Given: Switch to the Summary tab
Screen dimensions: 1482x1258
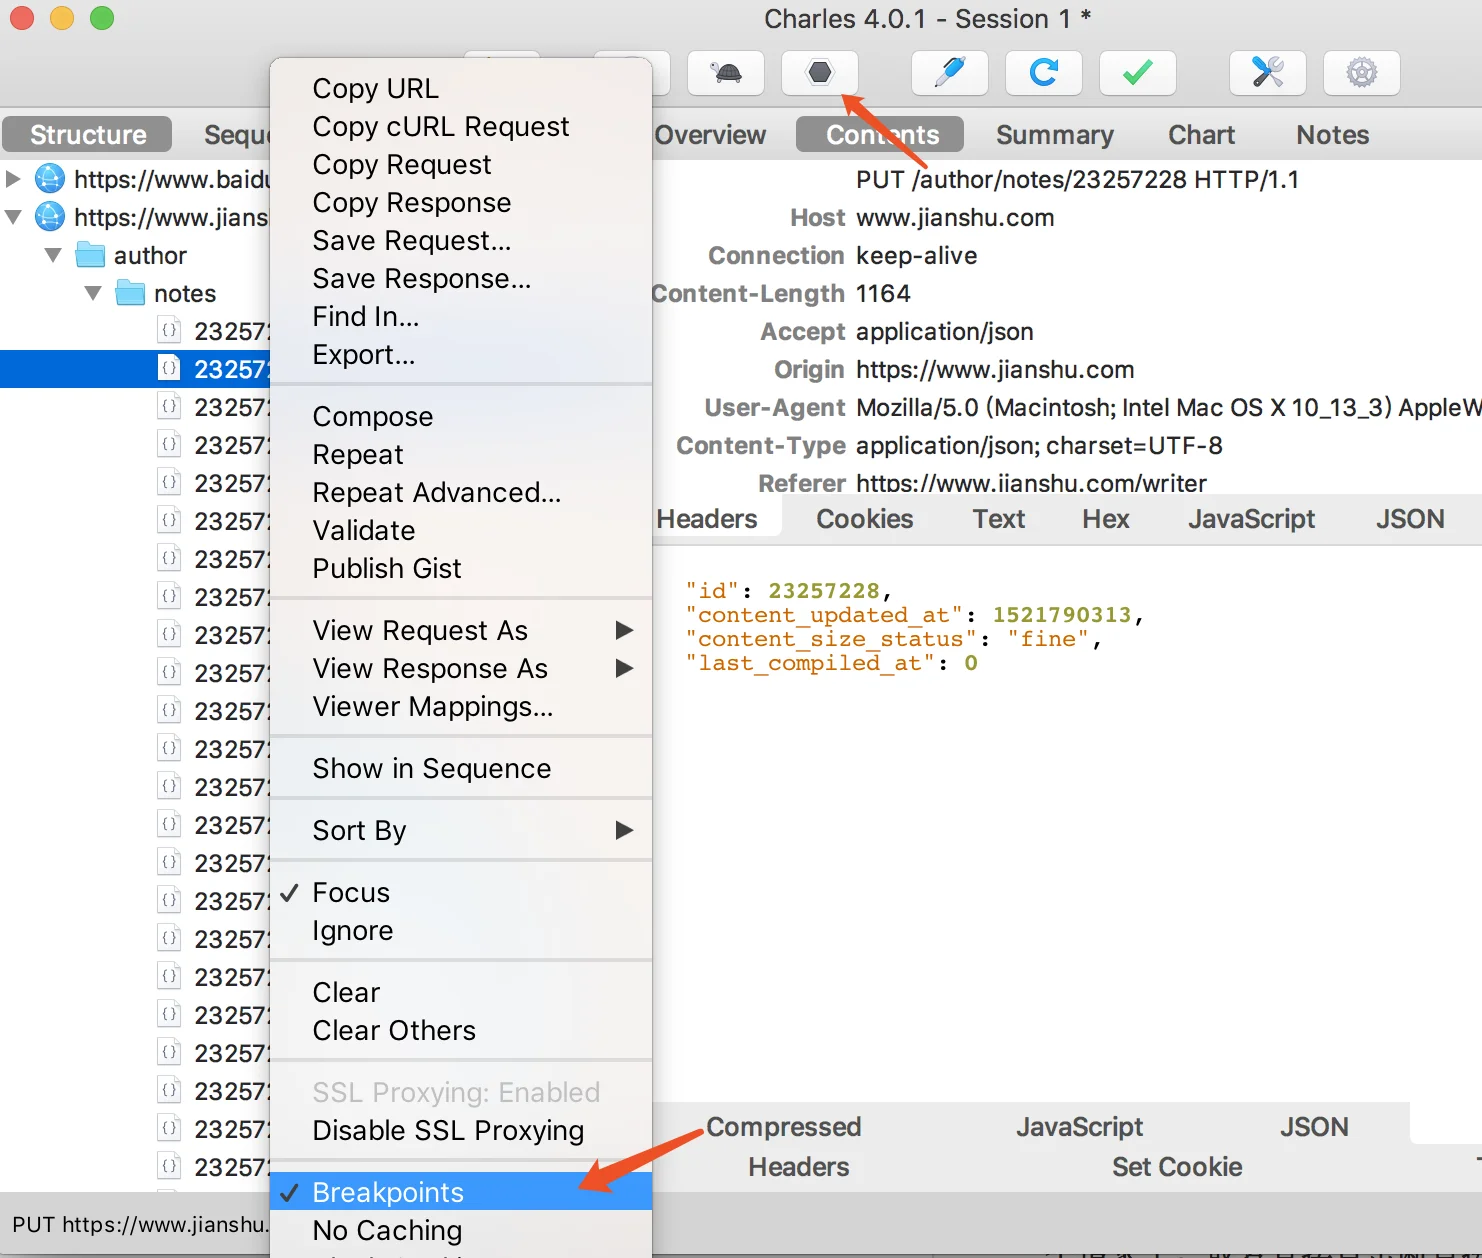Looking at the screenshot, I should (1055, 135).
